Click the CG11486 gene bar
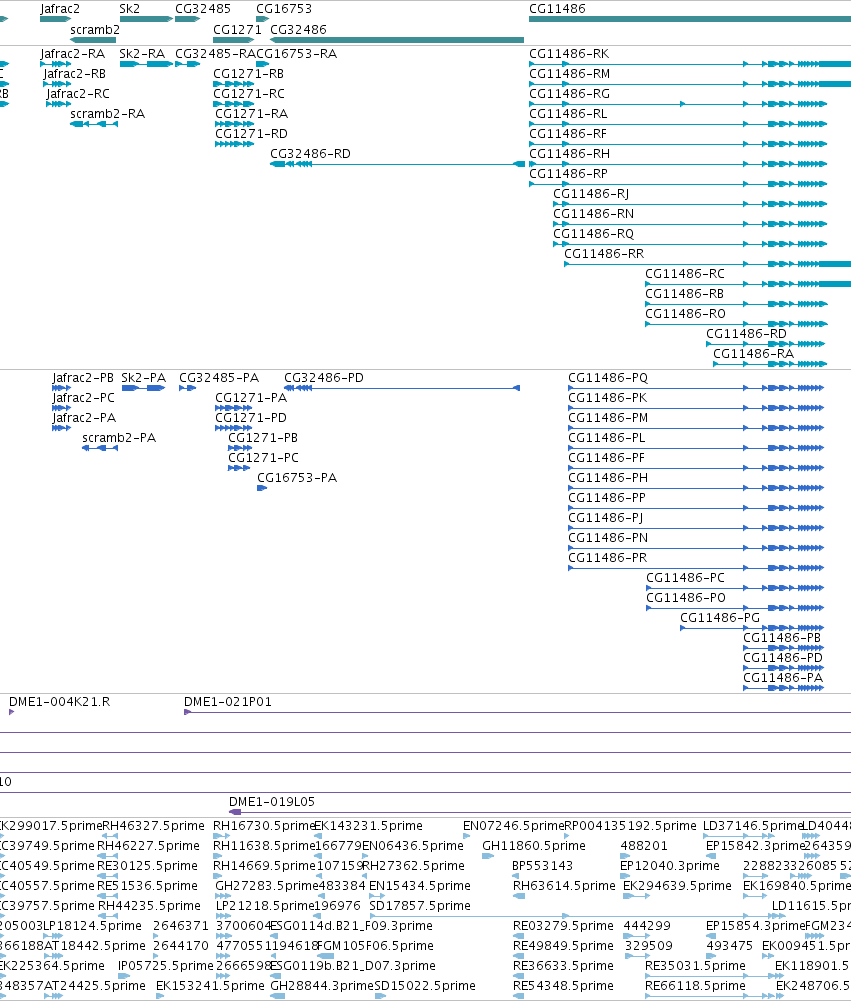 pos(690,19)
